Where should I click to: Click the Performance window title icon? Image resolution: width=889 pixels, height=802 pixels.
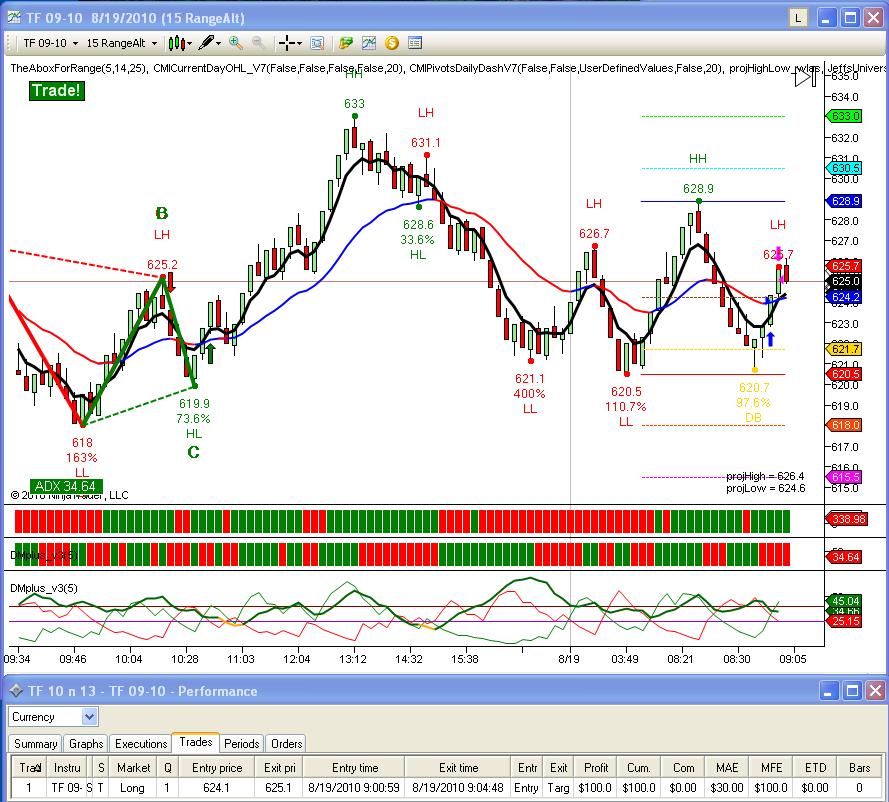(16, 691)
